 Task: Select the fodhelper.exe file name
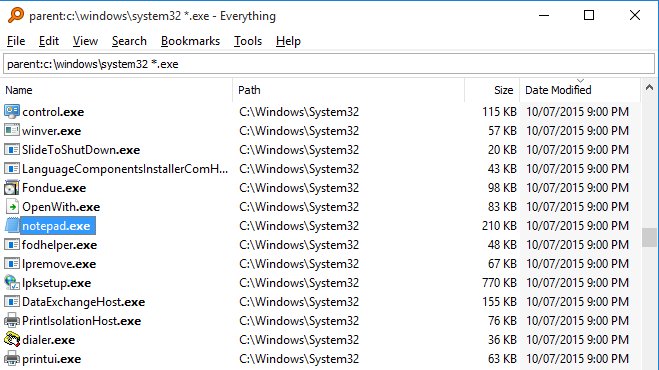point(60,245)
